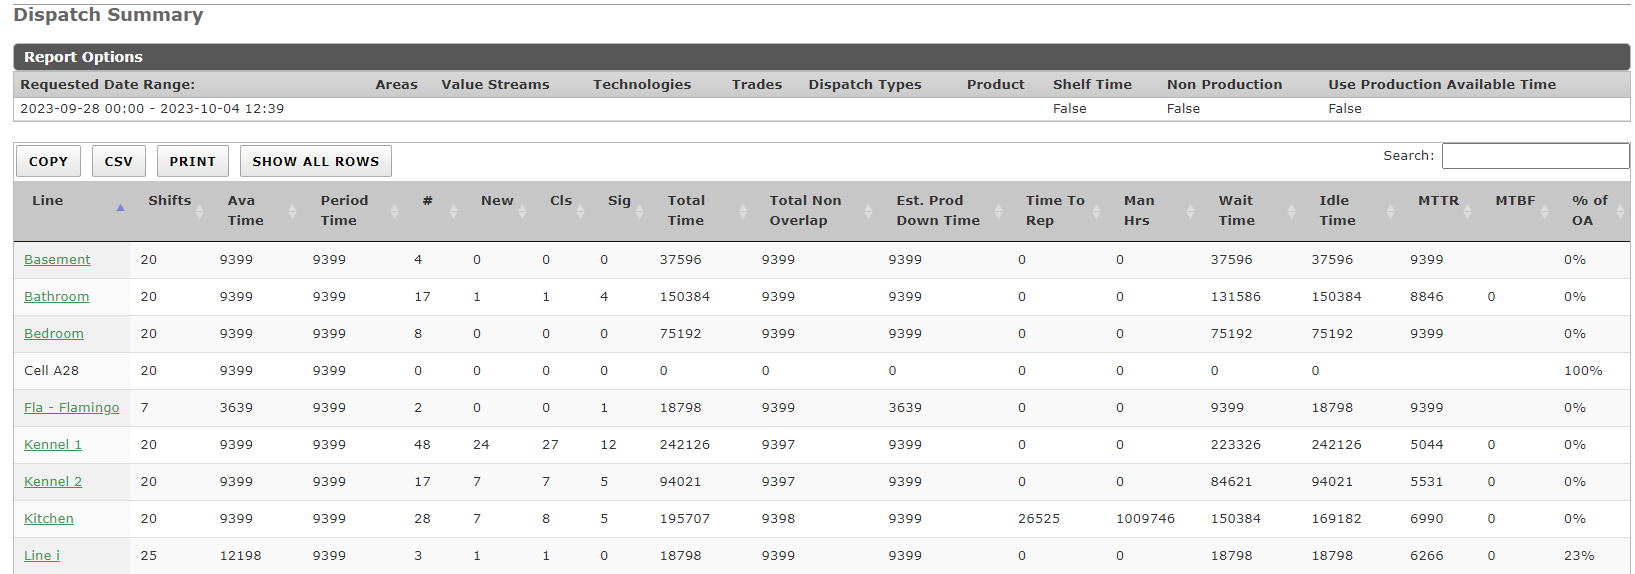The image size is (1635, 574).
Task: Open the Kitchen line link
Action: click(x=49, y=519)
